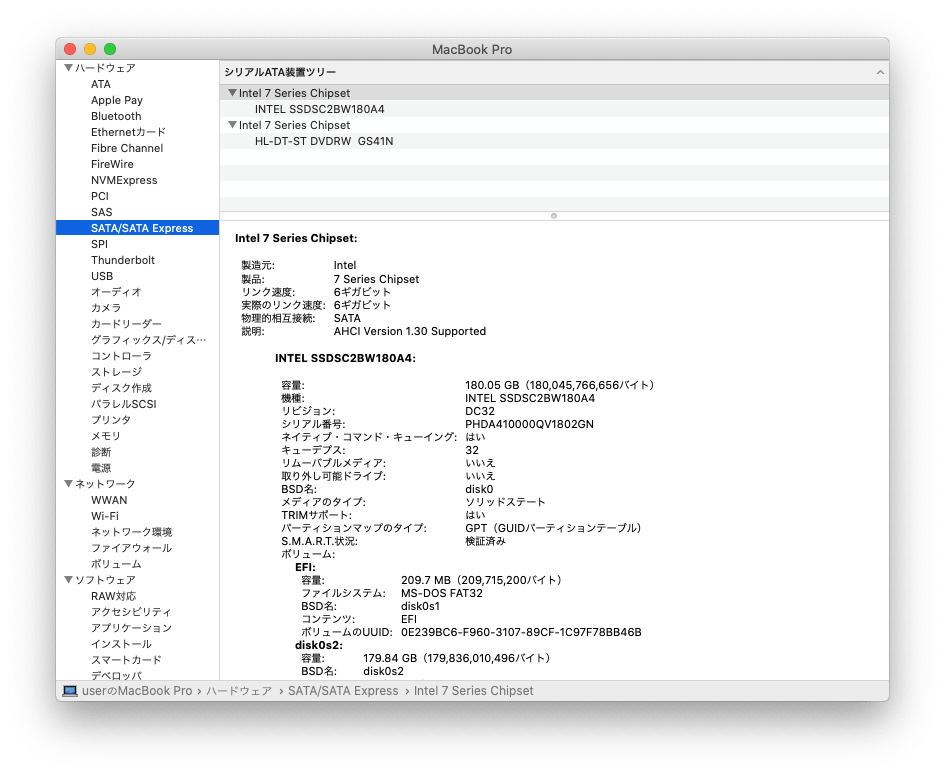Click the MS-DOS FAT32 file system value
The height and width of the screenshot is (775, 945).
click(442, 593)
